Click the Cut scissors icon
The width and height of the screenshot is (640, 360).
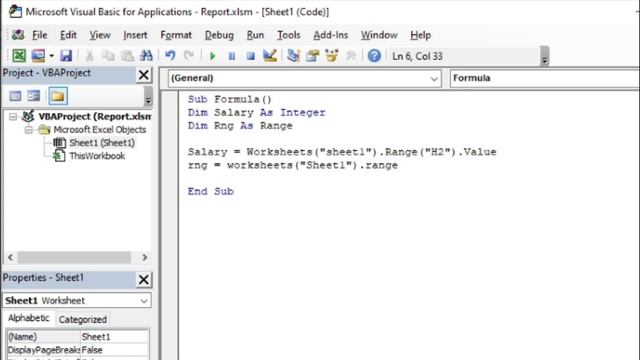click(89, 56)
